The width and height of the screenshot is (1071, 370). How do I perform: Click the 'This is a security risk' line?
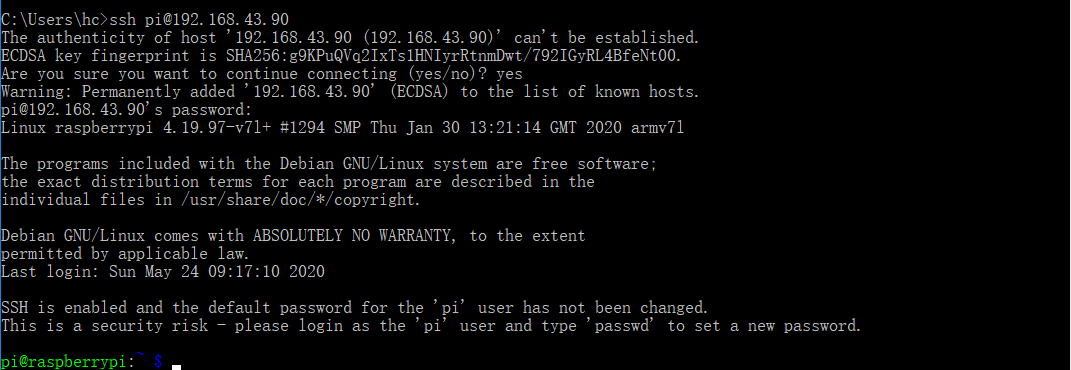[431, 326]
